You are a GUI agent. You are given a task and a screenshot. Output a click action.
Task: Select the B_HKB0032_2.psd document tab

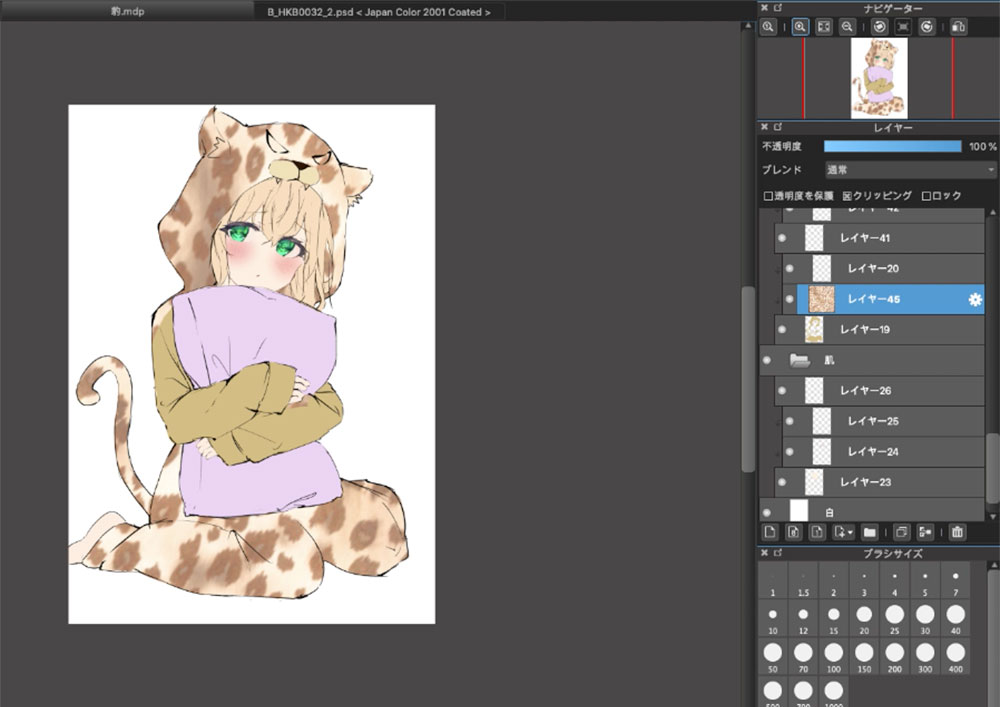[x=378, y=11]
